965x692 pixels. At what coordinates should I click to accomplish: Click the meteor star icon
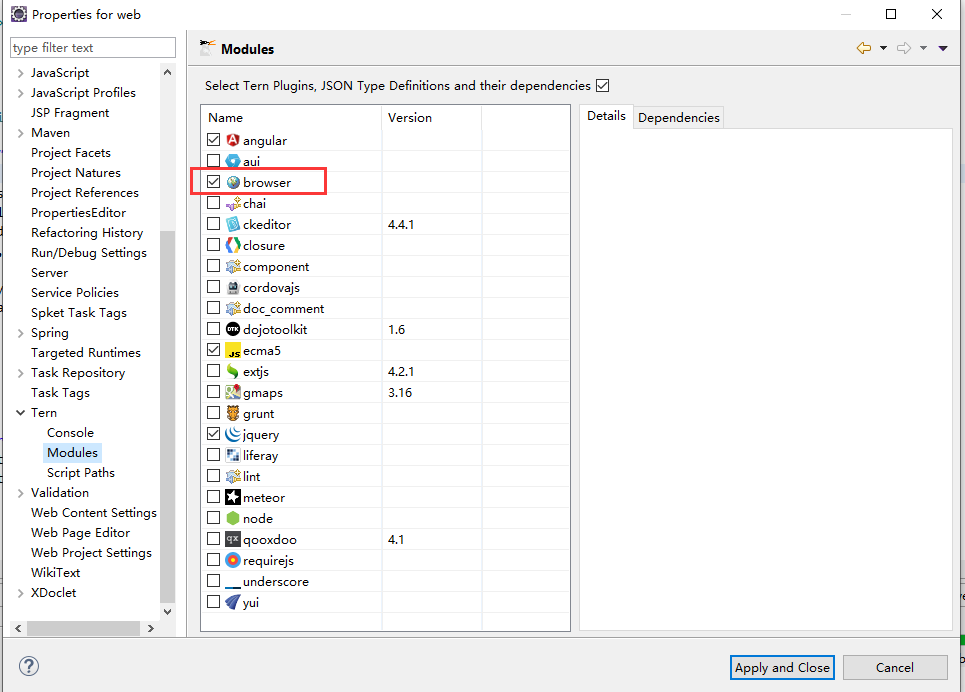pos(233,497)
